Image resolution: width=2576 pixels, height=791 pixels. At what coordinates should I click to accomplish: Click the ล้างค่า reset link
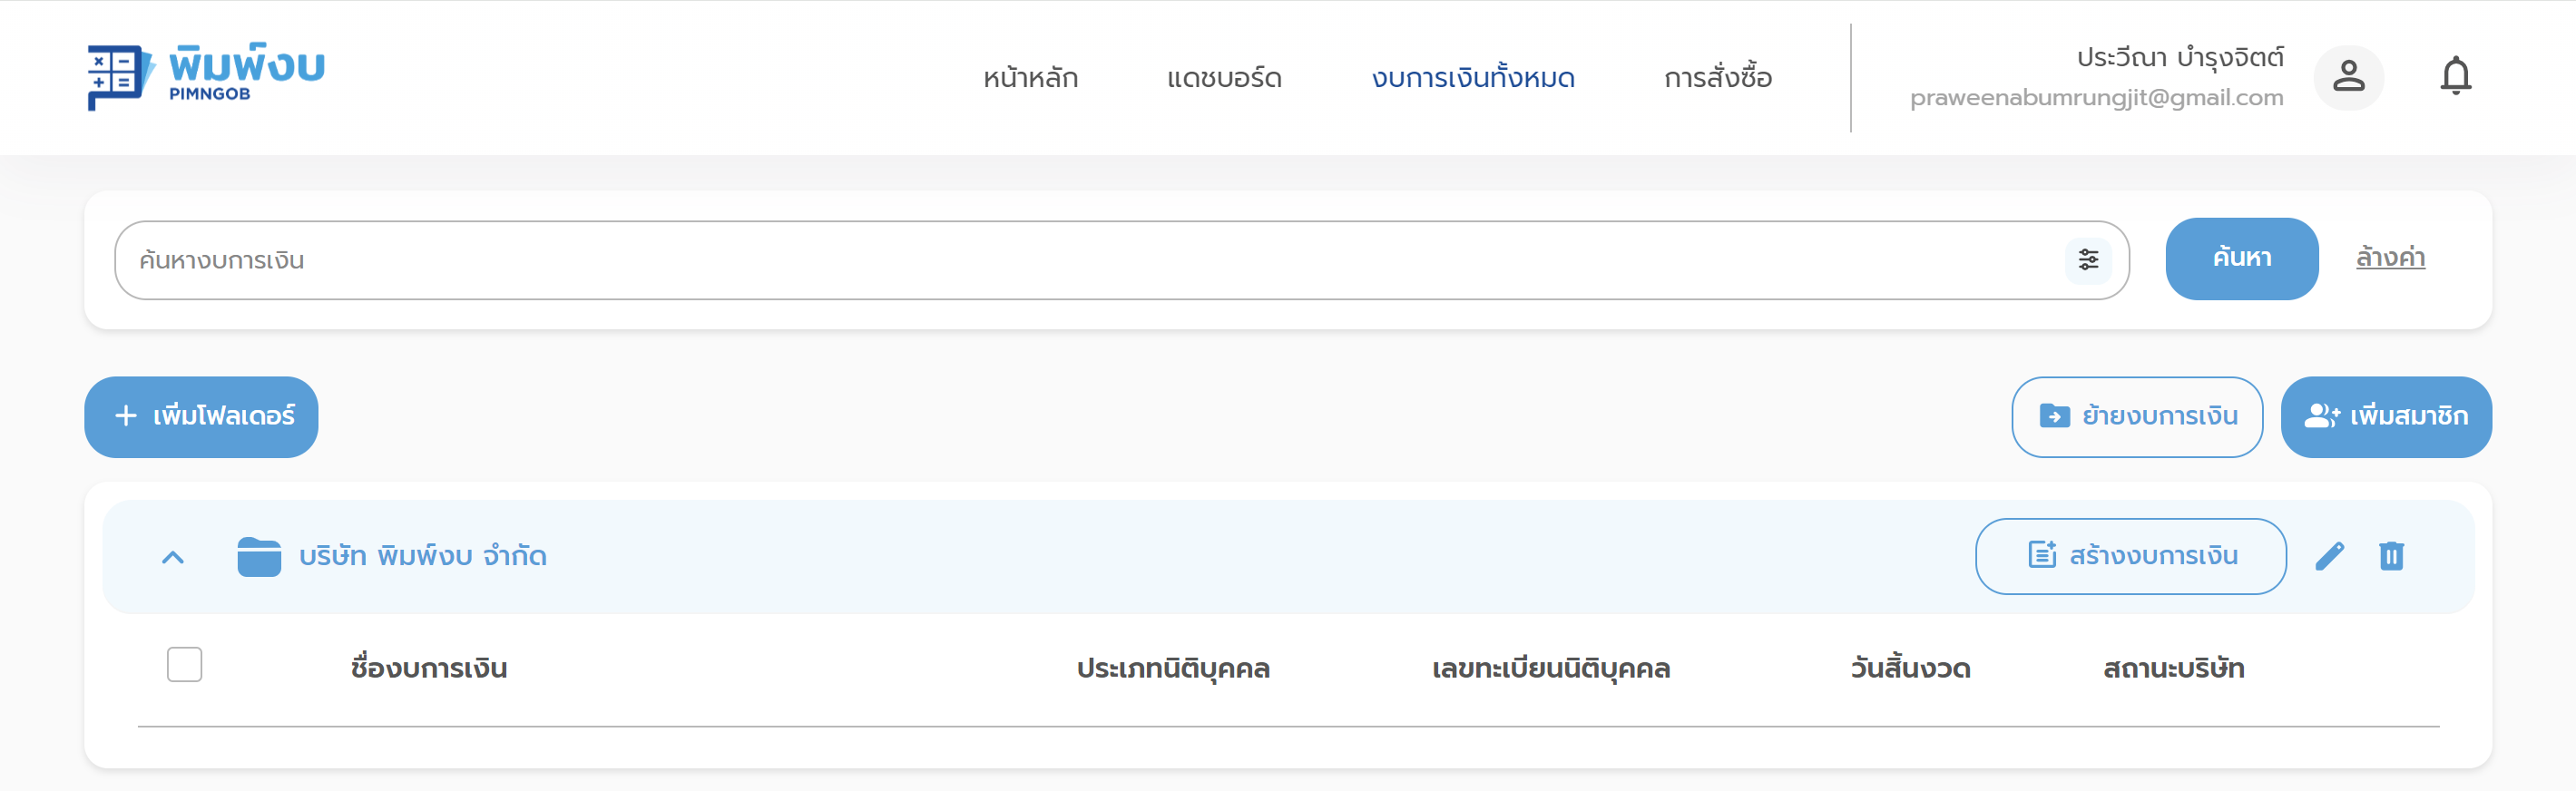[x=2389, y=258]
